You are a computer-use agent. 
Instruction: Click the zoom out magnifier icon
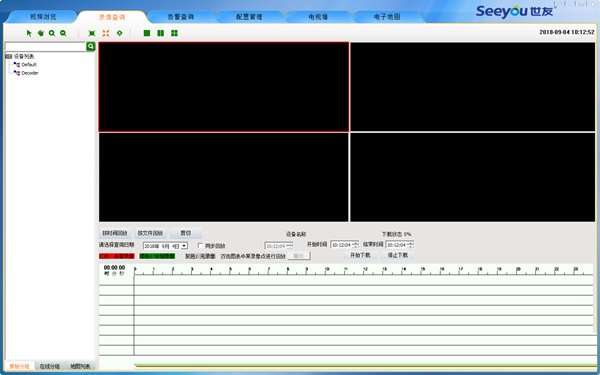[63, 34]
